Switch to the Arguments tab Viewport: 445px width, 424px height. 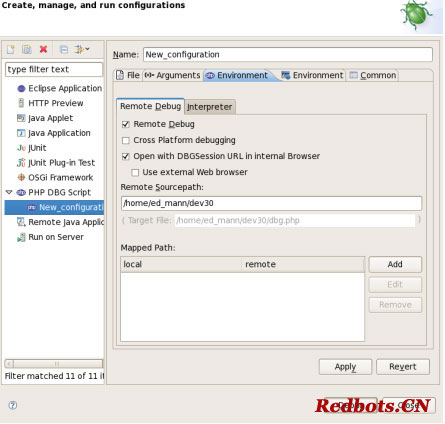[172, 75]
